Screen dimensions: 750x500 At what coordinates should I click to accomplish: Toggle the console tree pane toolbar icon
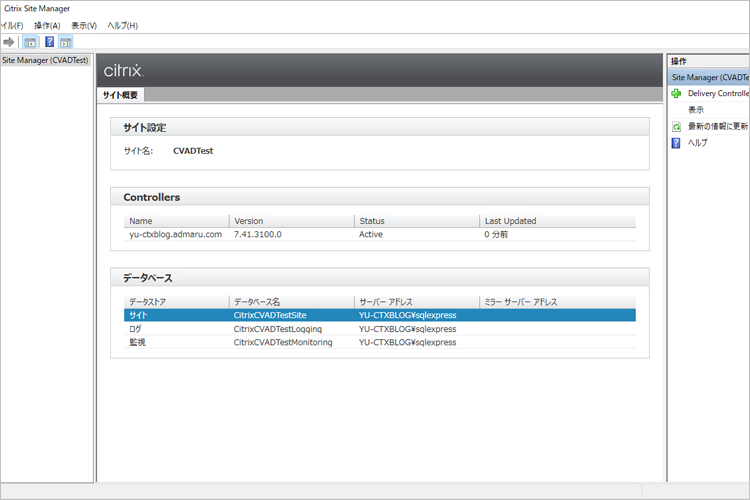click(30, 42)
